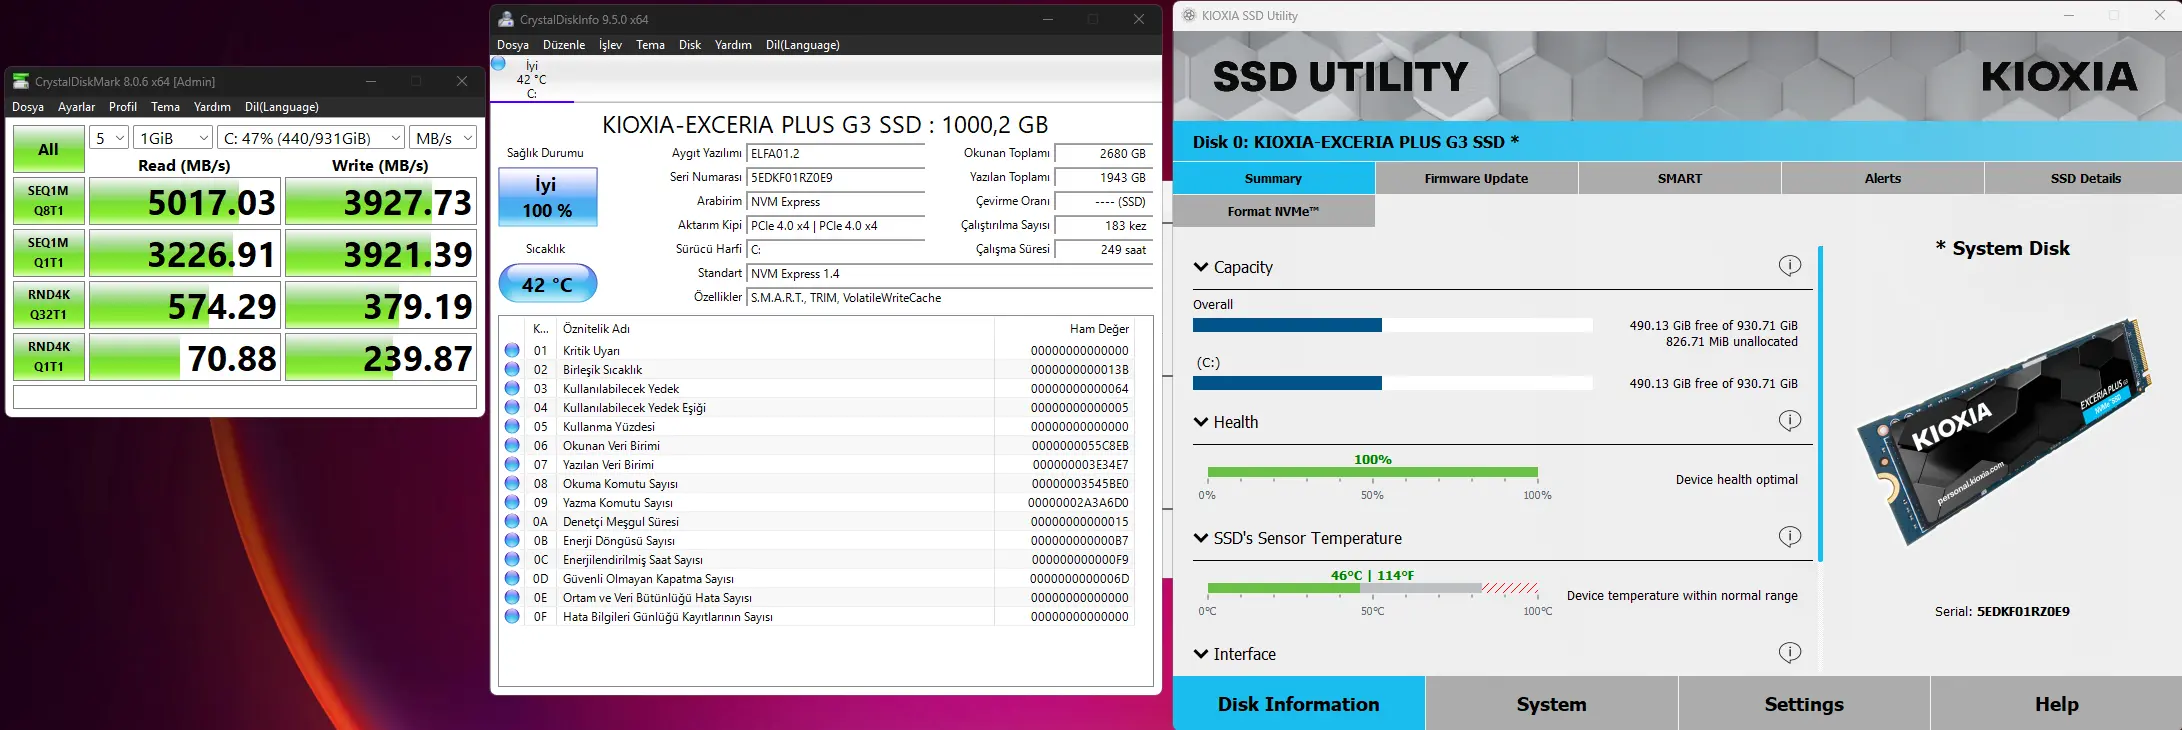Open Profil menu in CrystalDiskMark
The image size is (2182, 730).
tap(123, 107)
